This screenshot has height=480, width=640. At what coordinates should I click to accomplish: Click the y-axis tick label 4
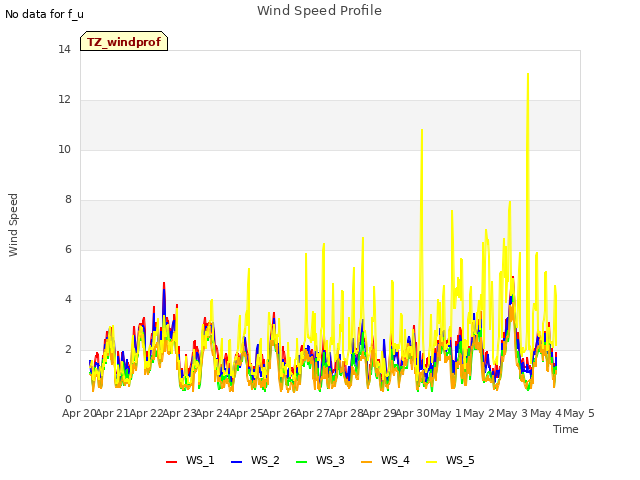coord(68,300)
